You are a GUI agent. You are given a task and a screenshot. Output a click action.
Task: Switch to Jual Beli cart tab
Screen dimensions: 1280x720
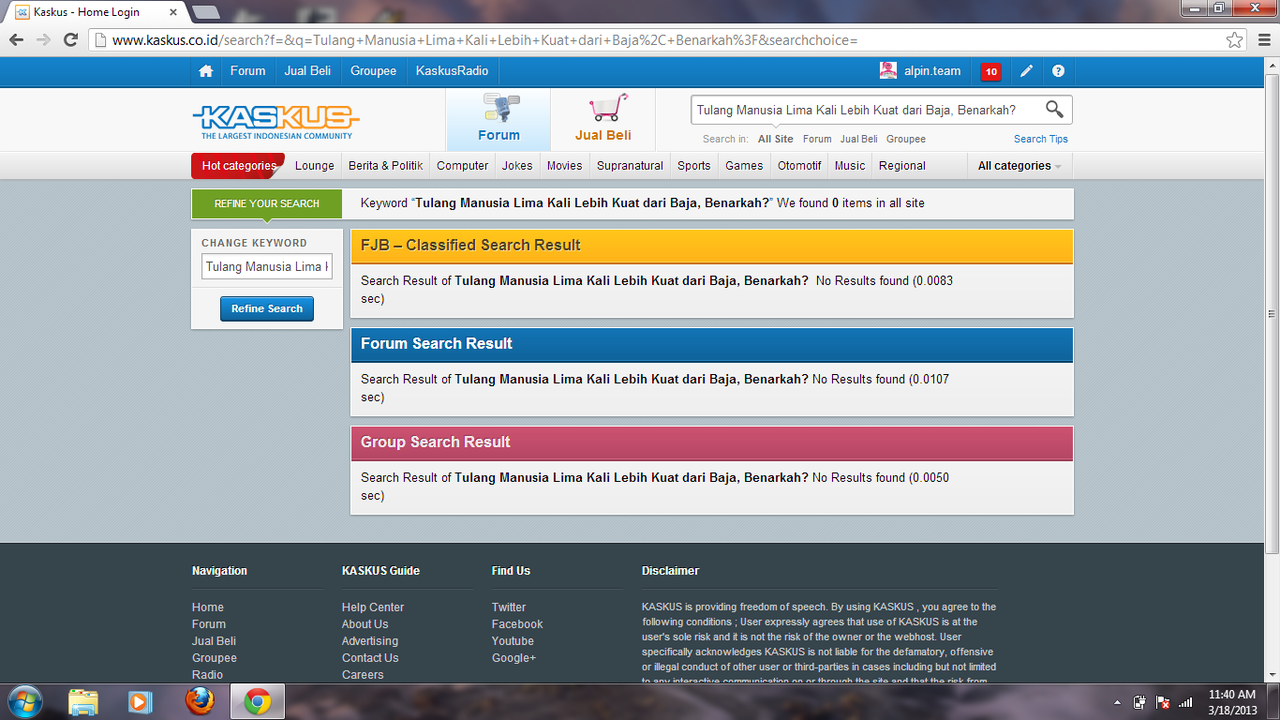603,119
